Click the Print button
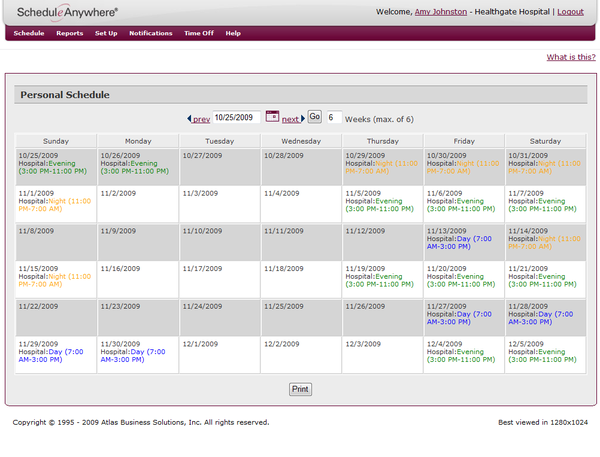The image size is (600, 457). coord(300,388)
